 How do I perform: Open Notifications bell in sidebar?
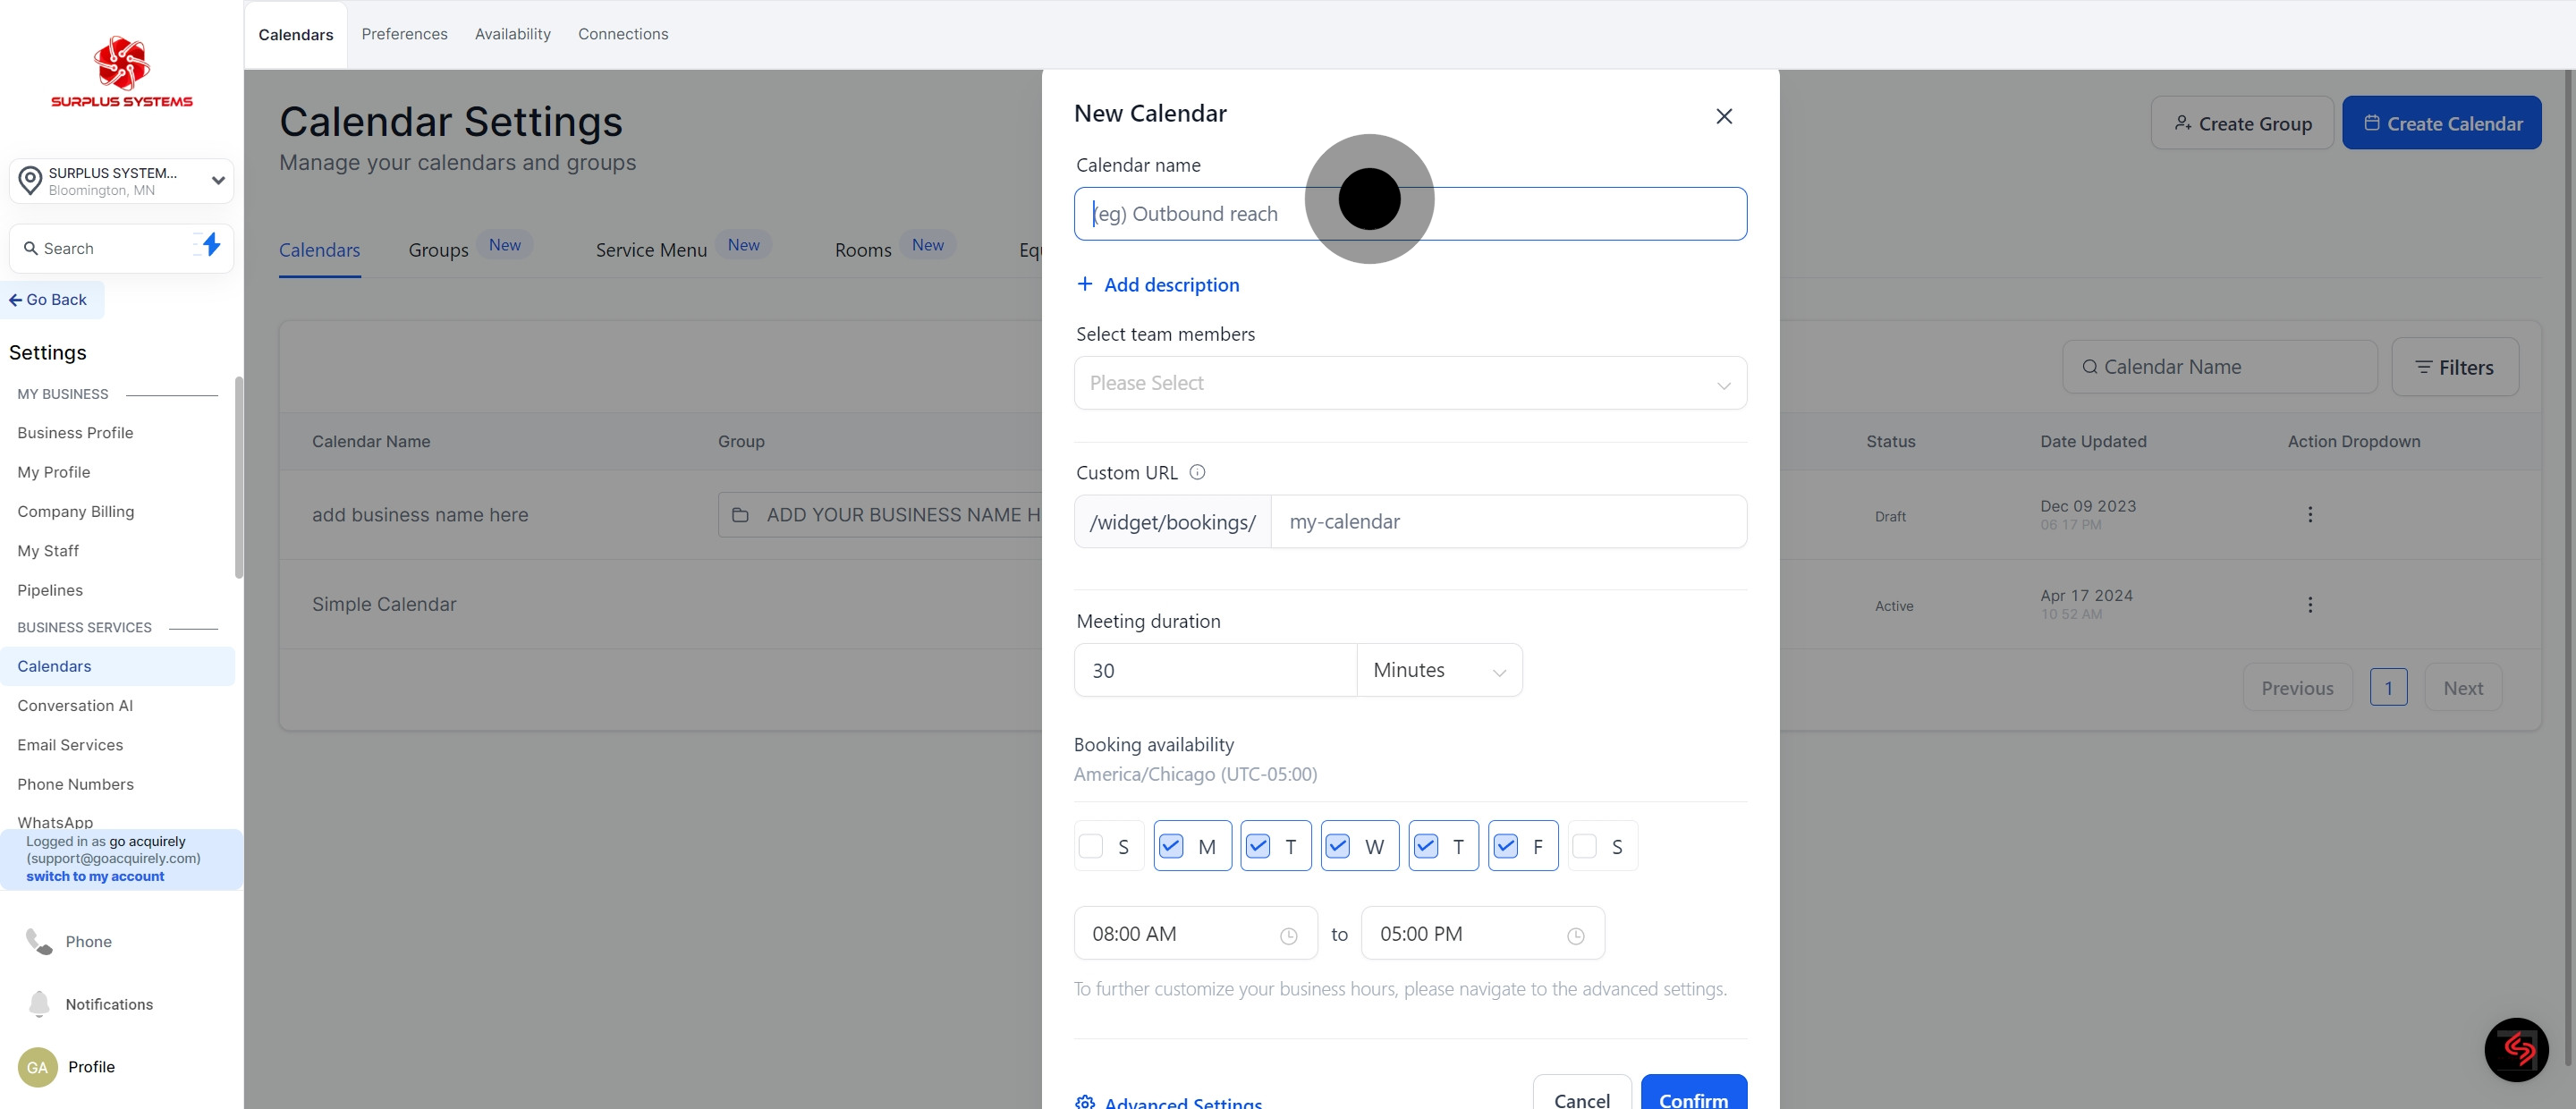tap(39, 1003)
